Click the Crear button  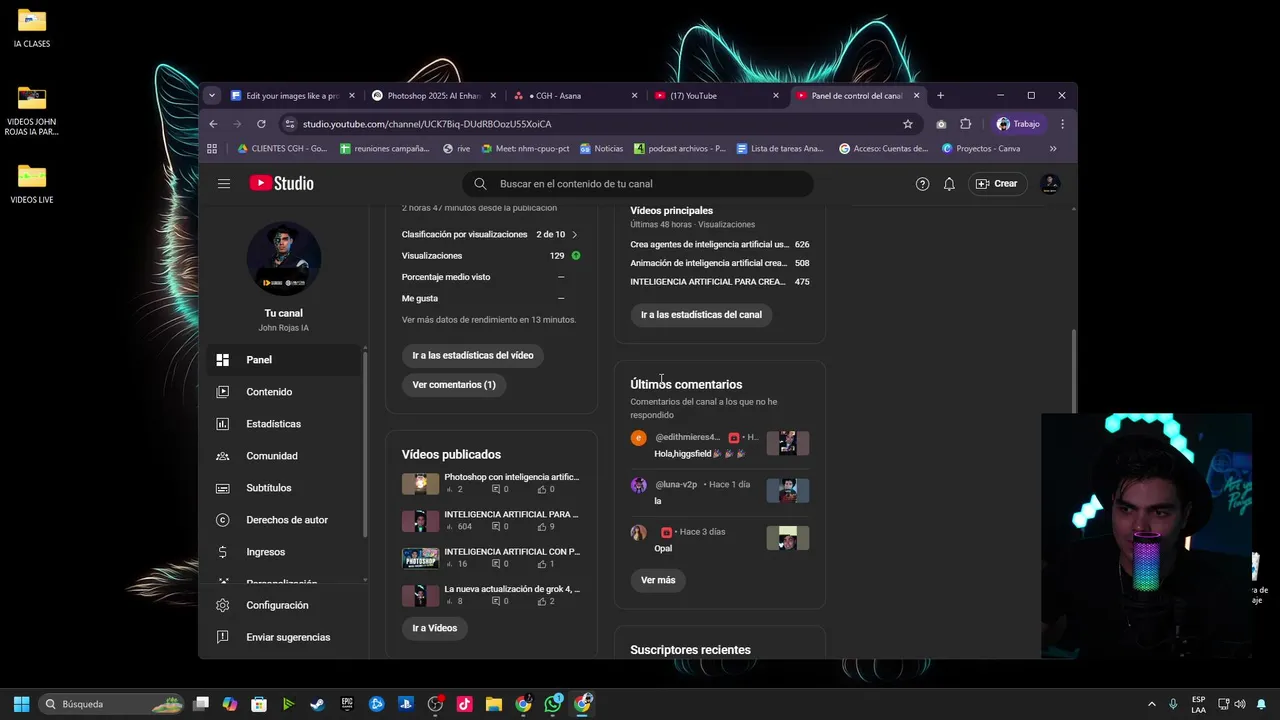(x=996, y=184)
